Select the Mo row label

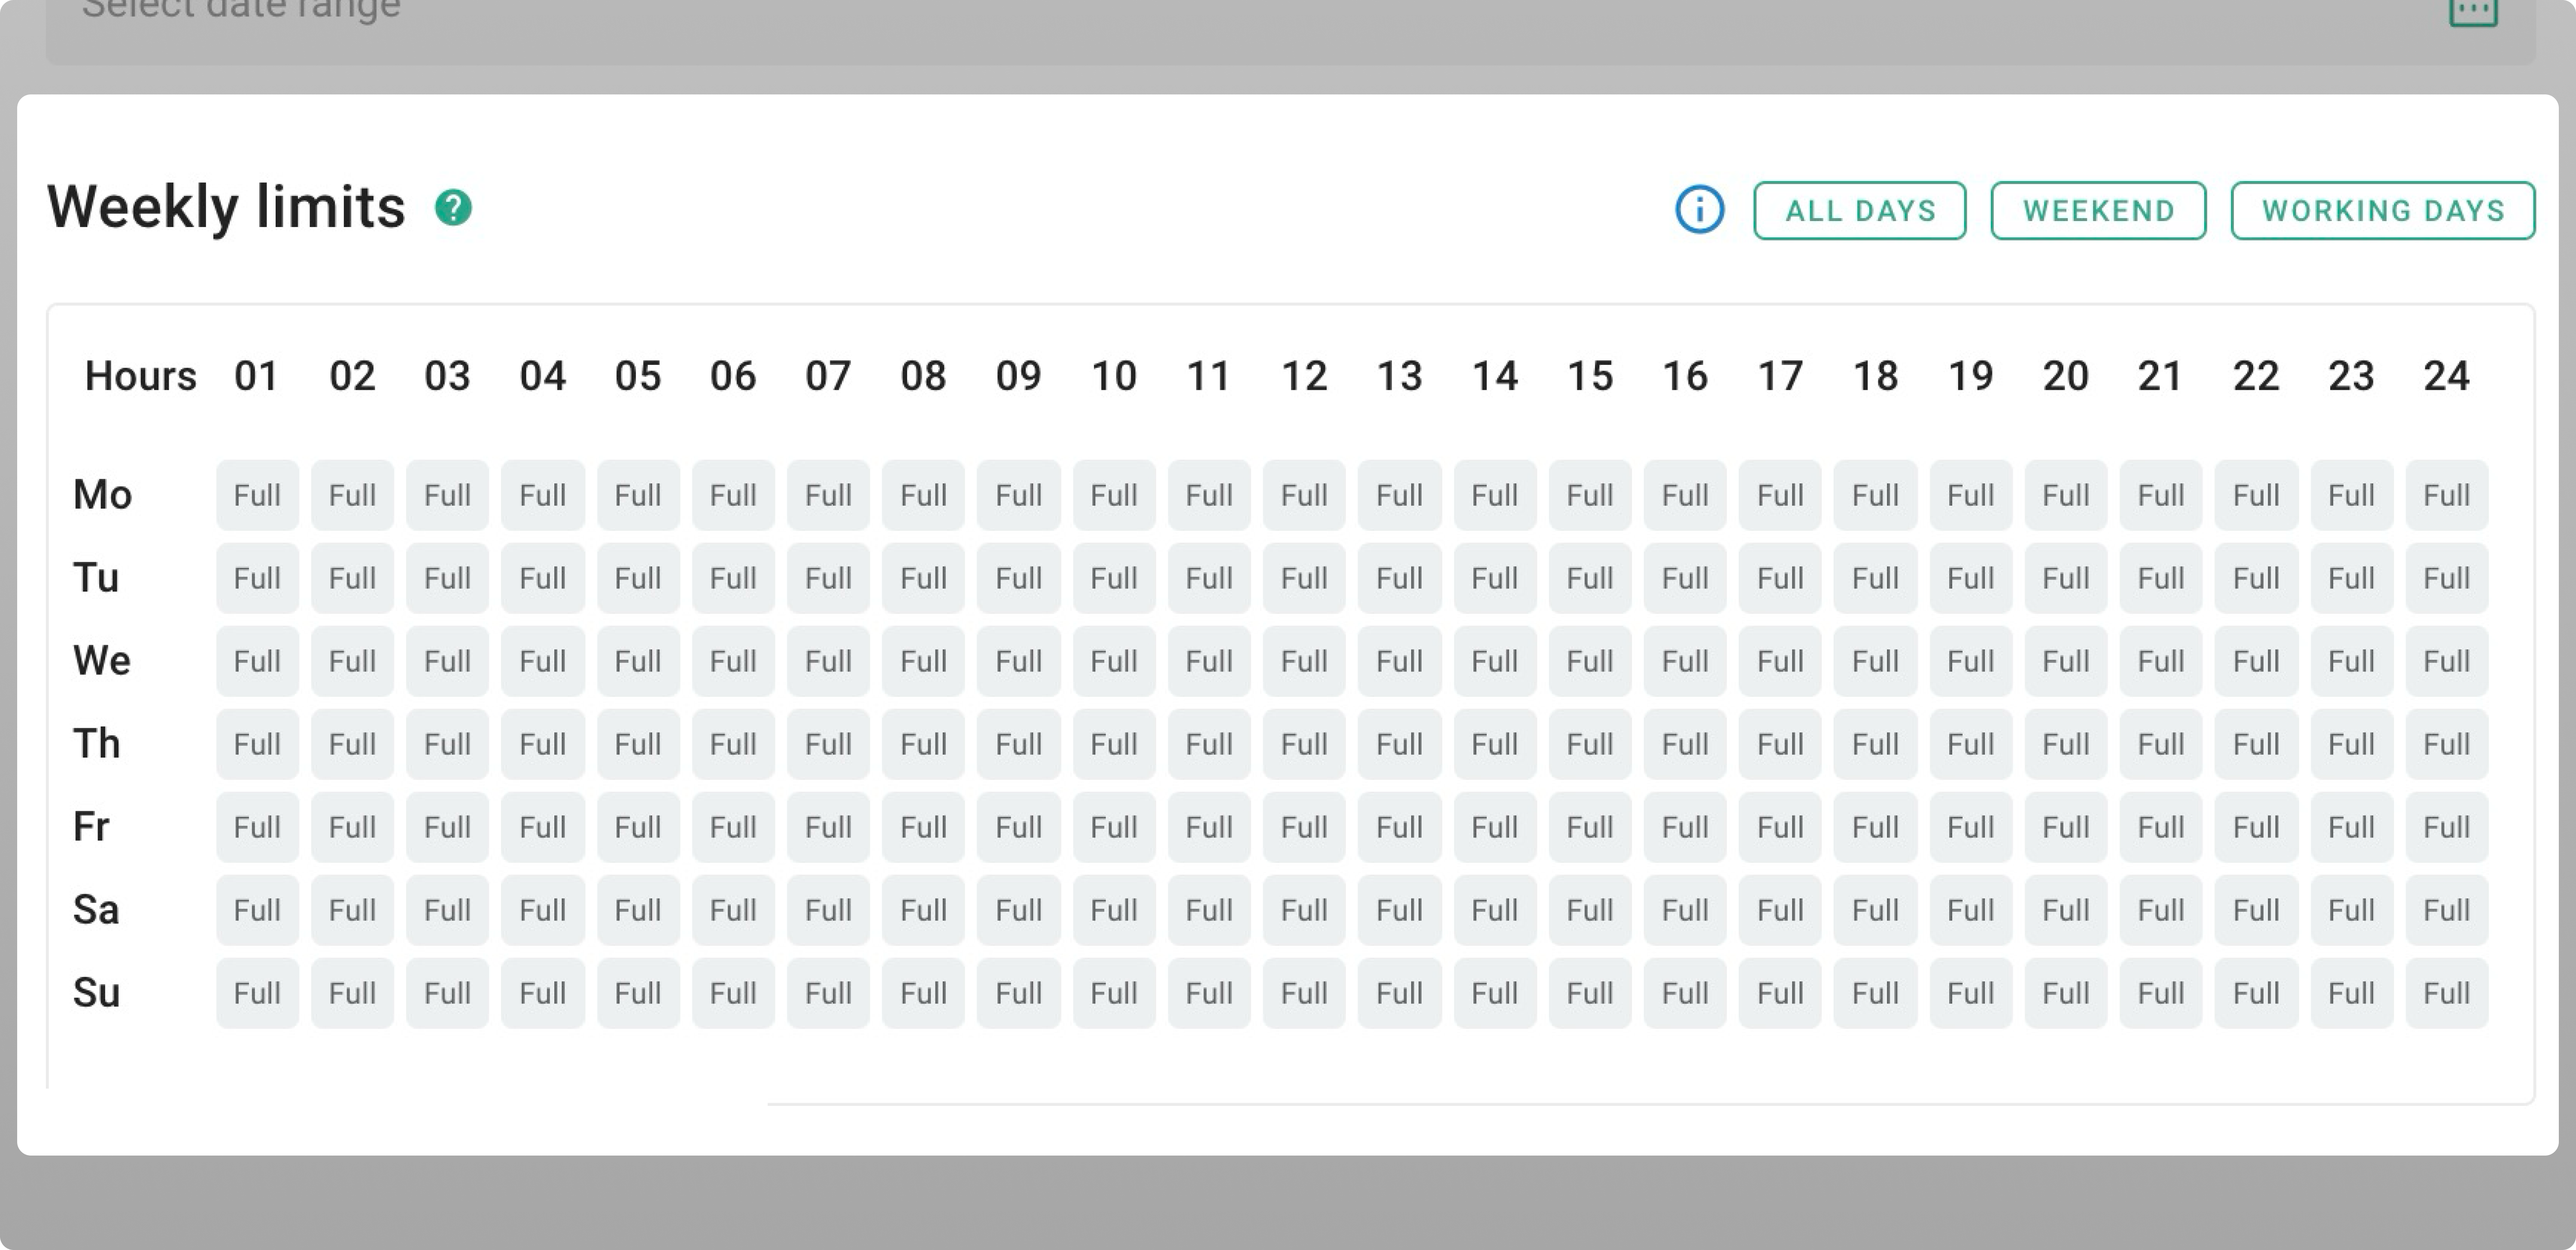click(103, 494)
